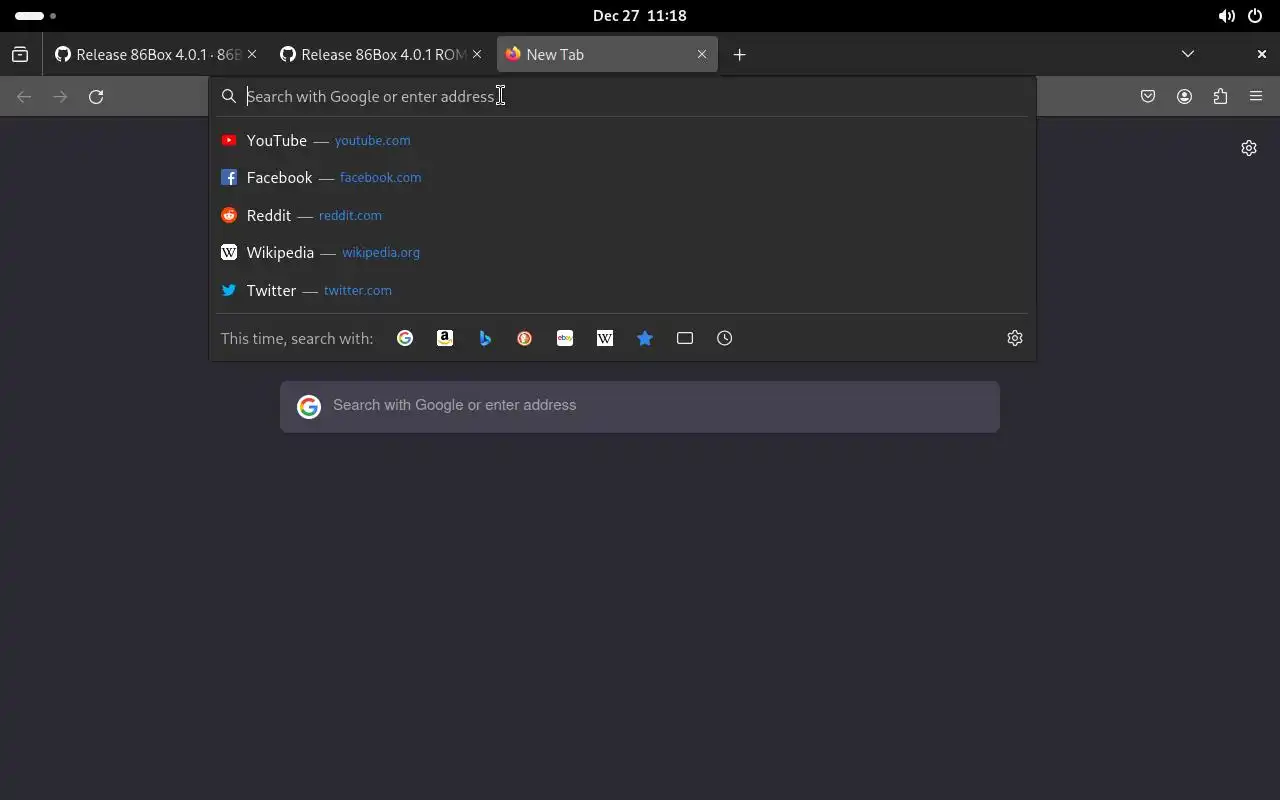Search this time with Wikipedia icon
This screenshot has height=800, width=1280.
coord(605,338)
